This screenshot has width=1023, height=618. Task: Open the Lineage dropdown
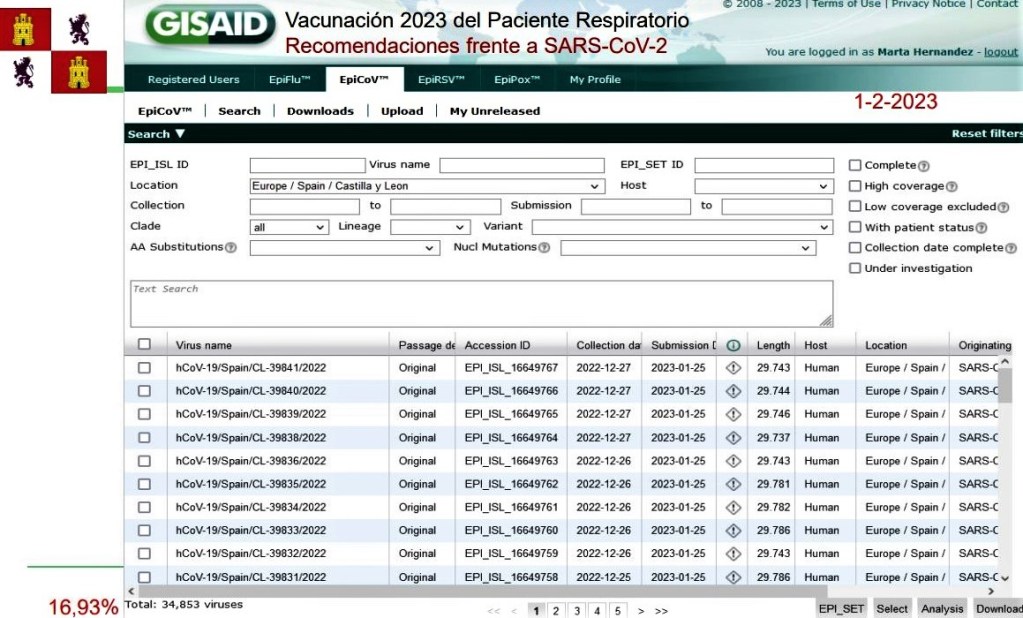point(430,227)
